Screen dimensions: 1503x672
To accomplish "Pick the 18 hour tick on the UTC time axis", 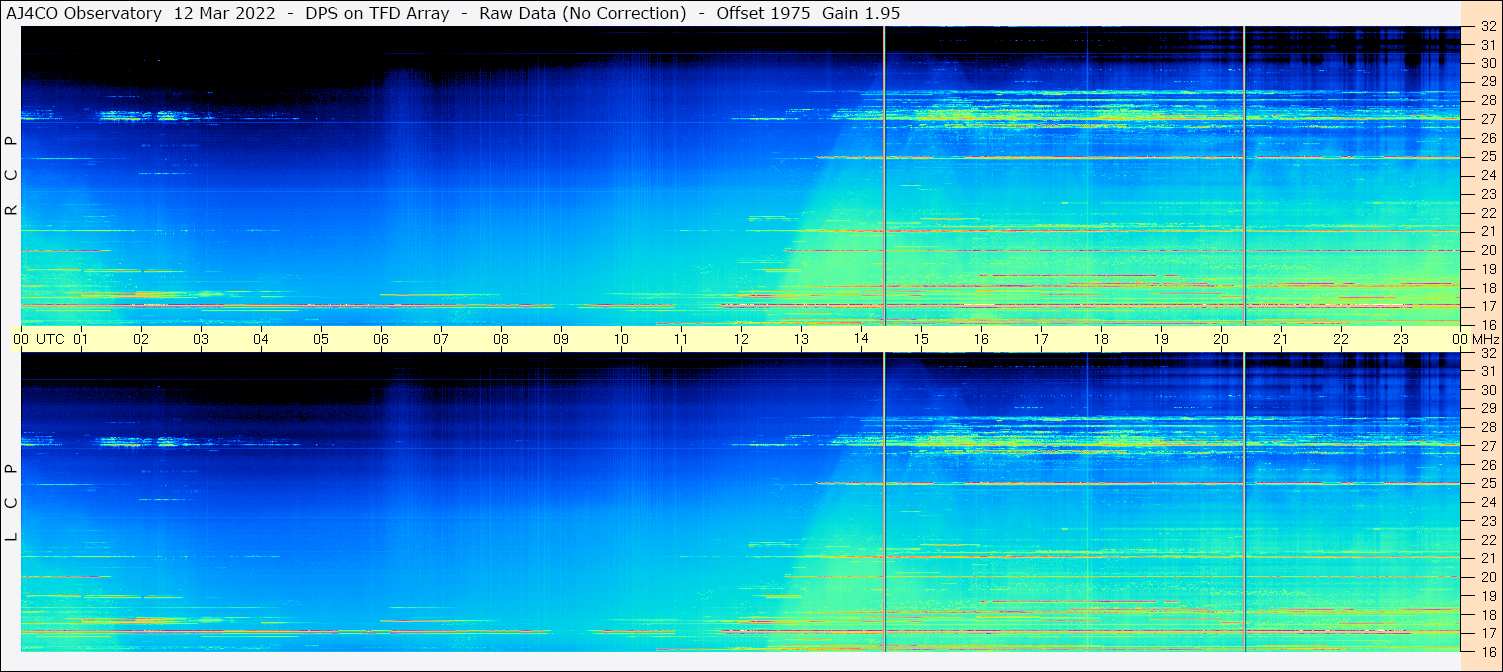I will coord(1101,339).
